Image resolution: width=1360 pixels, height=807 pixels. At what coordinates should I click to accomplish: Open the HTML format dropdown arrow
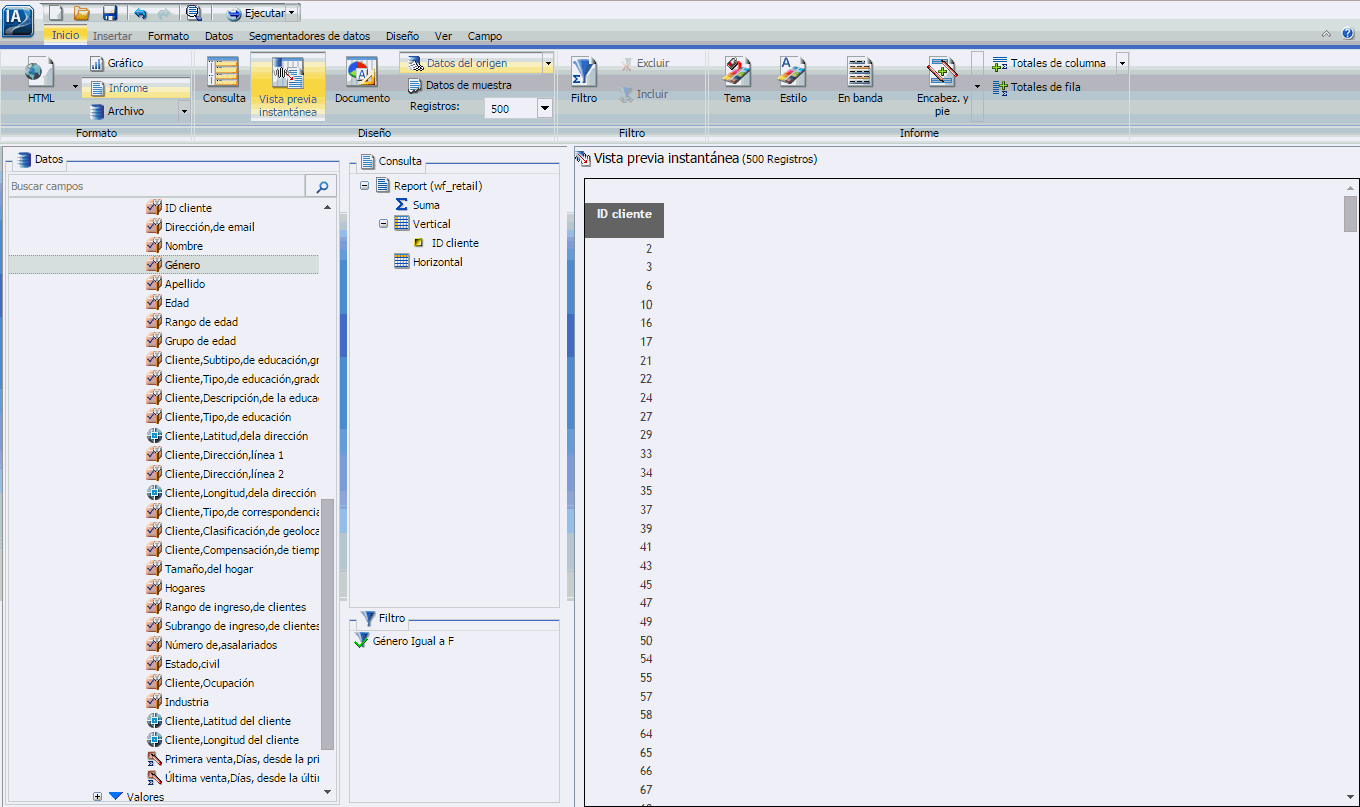click(75, 87)
